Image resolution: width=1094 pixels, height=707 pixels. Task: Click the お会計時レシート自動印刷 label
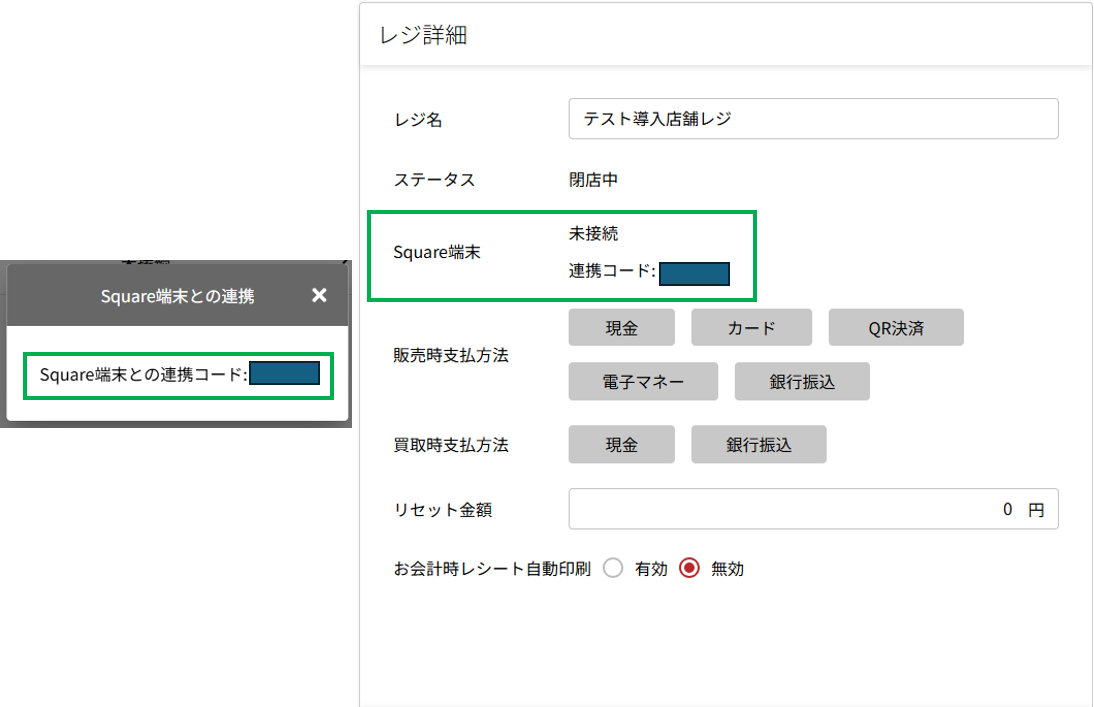[x=492, y=569]
